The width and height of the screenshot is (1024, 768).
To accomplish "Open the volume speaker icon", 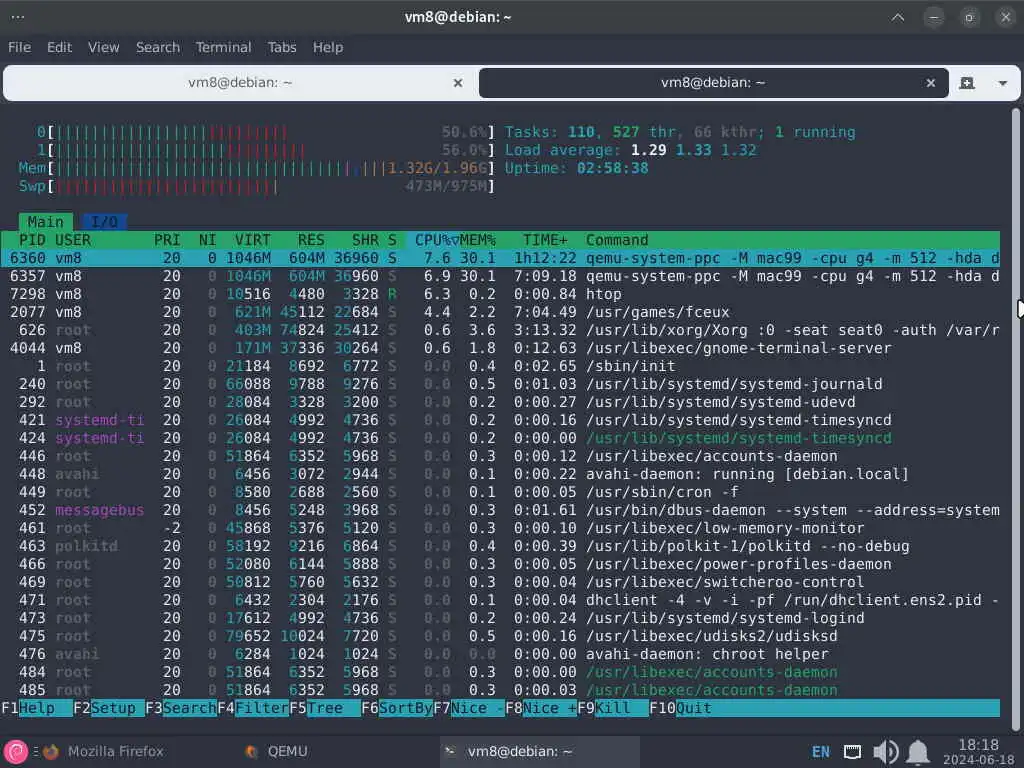I will click(x=886, y=752).
